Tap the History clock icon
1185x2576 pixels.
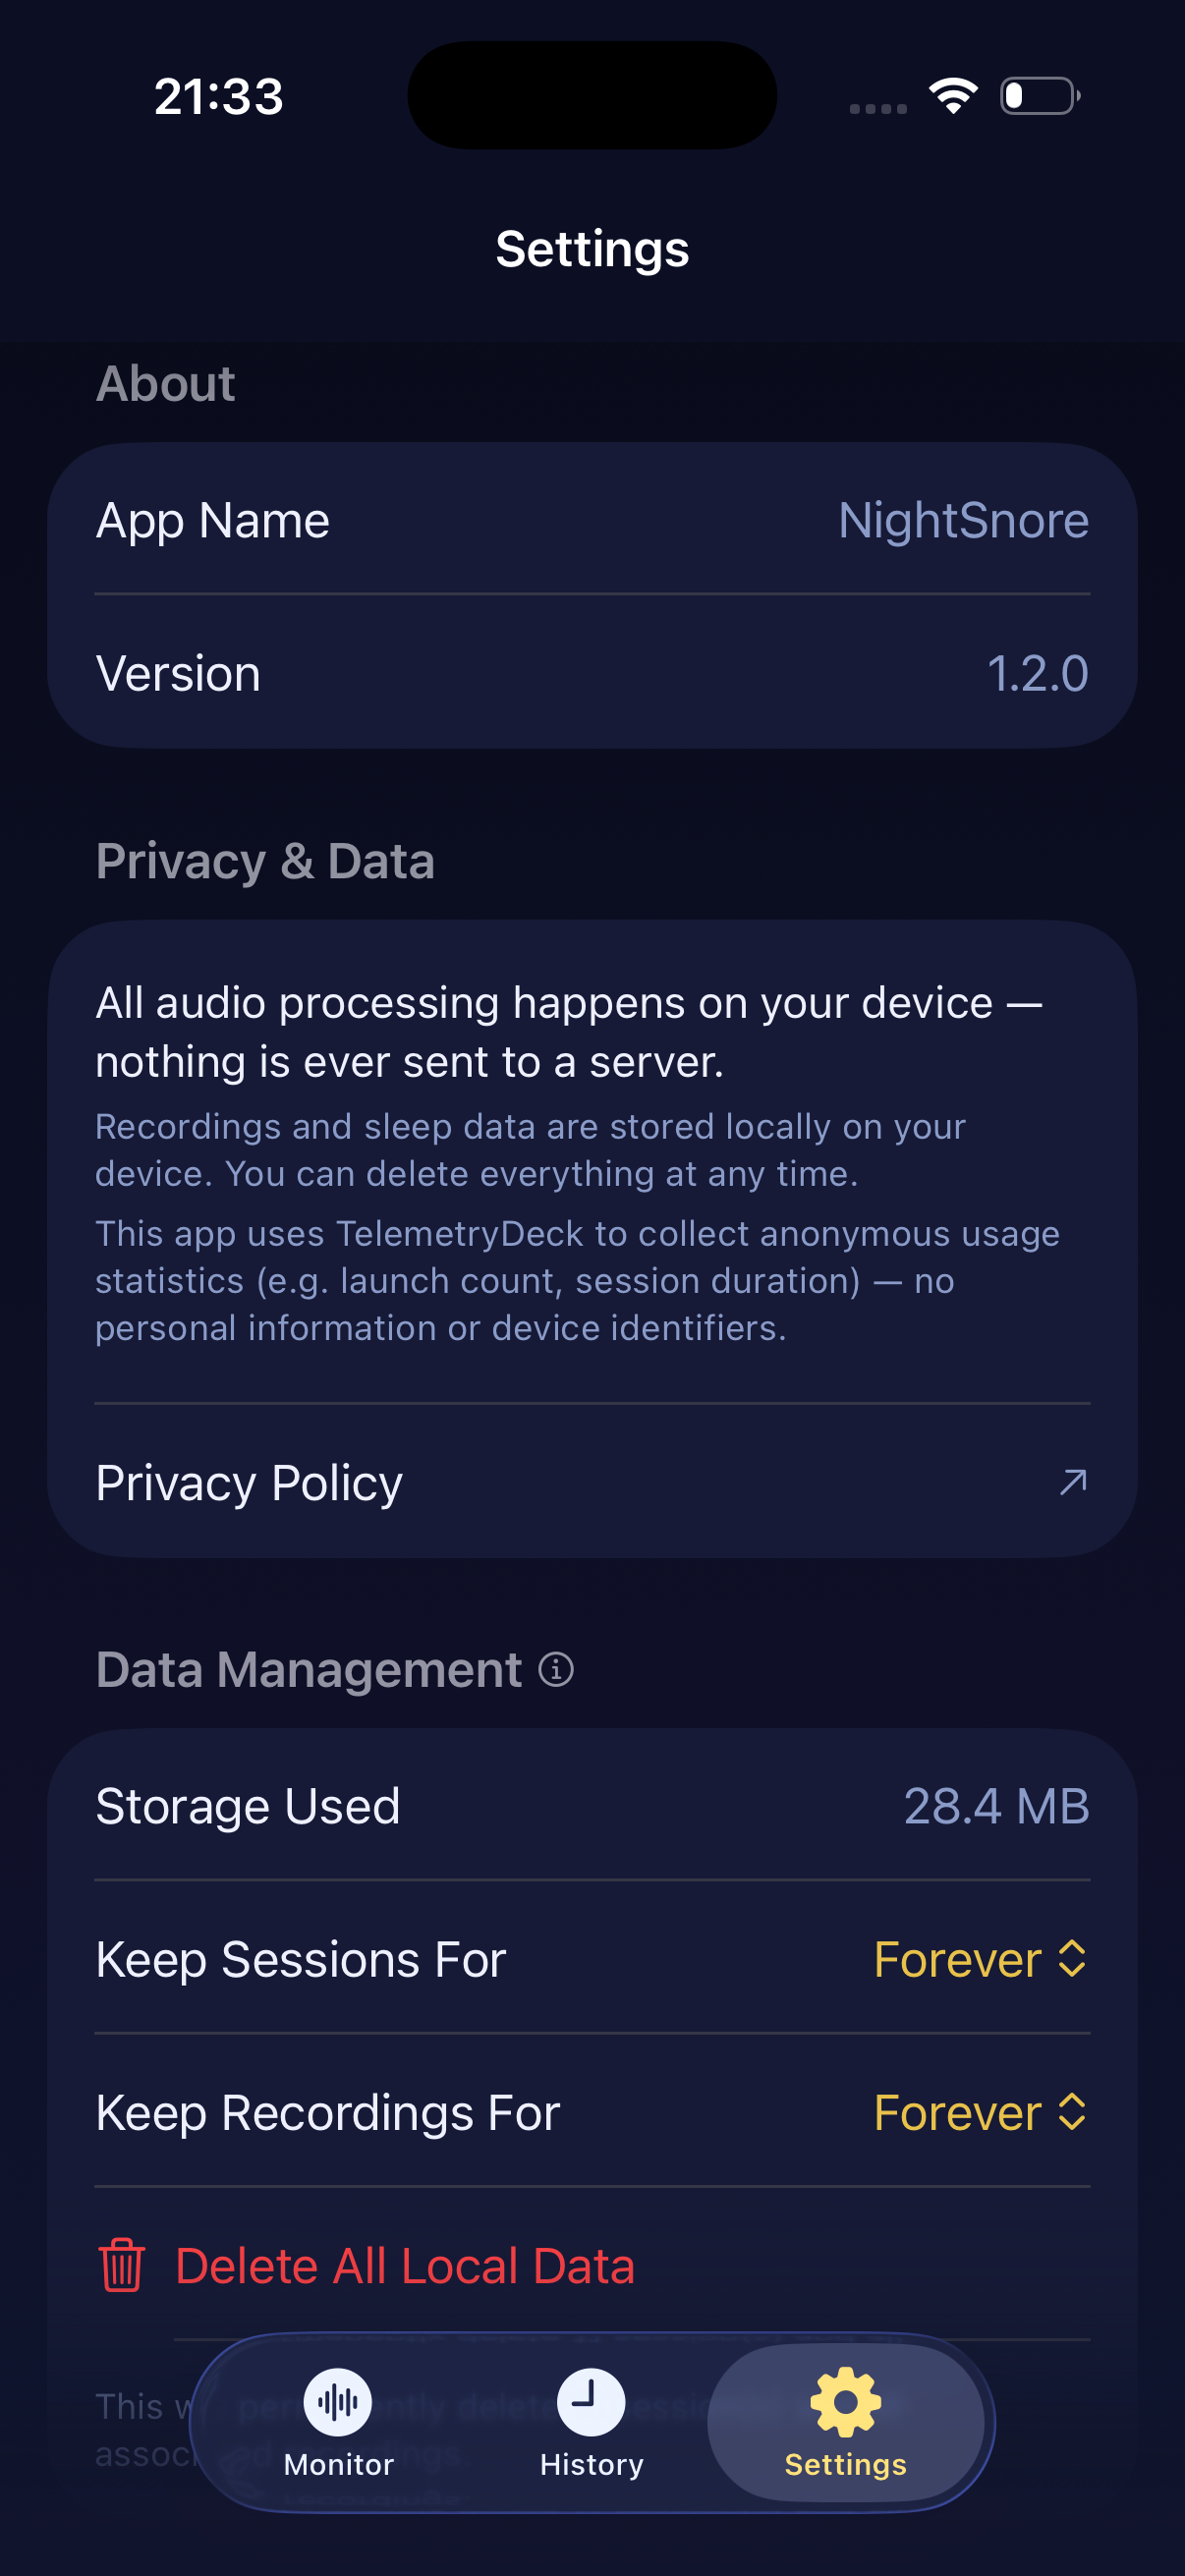(x=591, y=2401)
